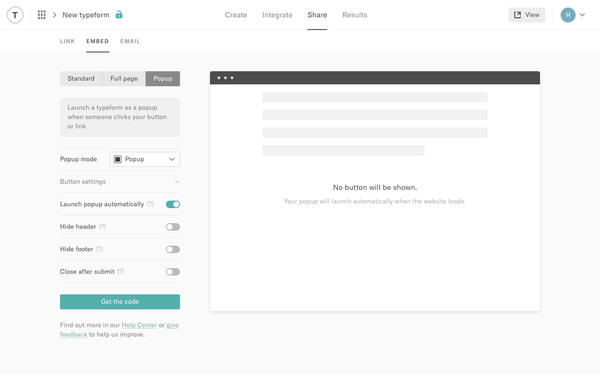This screenshot has width=600, height=375.
Task: Click the popup icon in Popup mode field
Action: click(118, 159)
